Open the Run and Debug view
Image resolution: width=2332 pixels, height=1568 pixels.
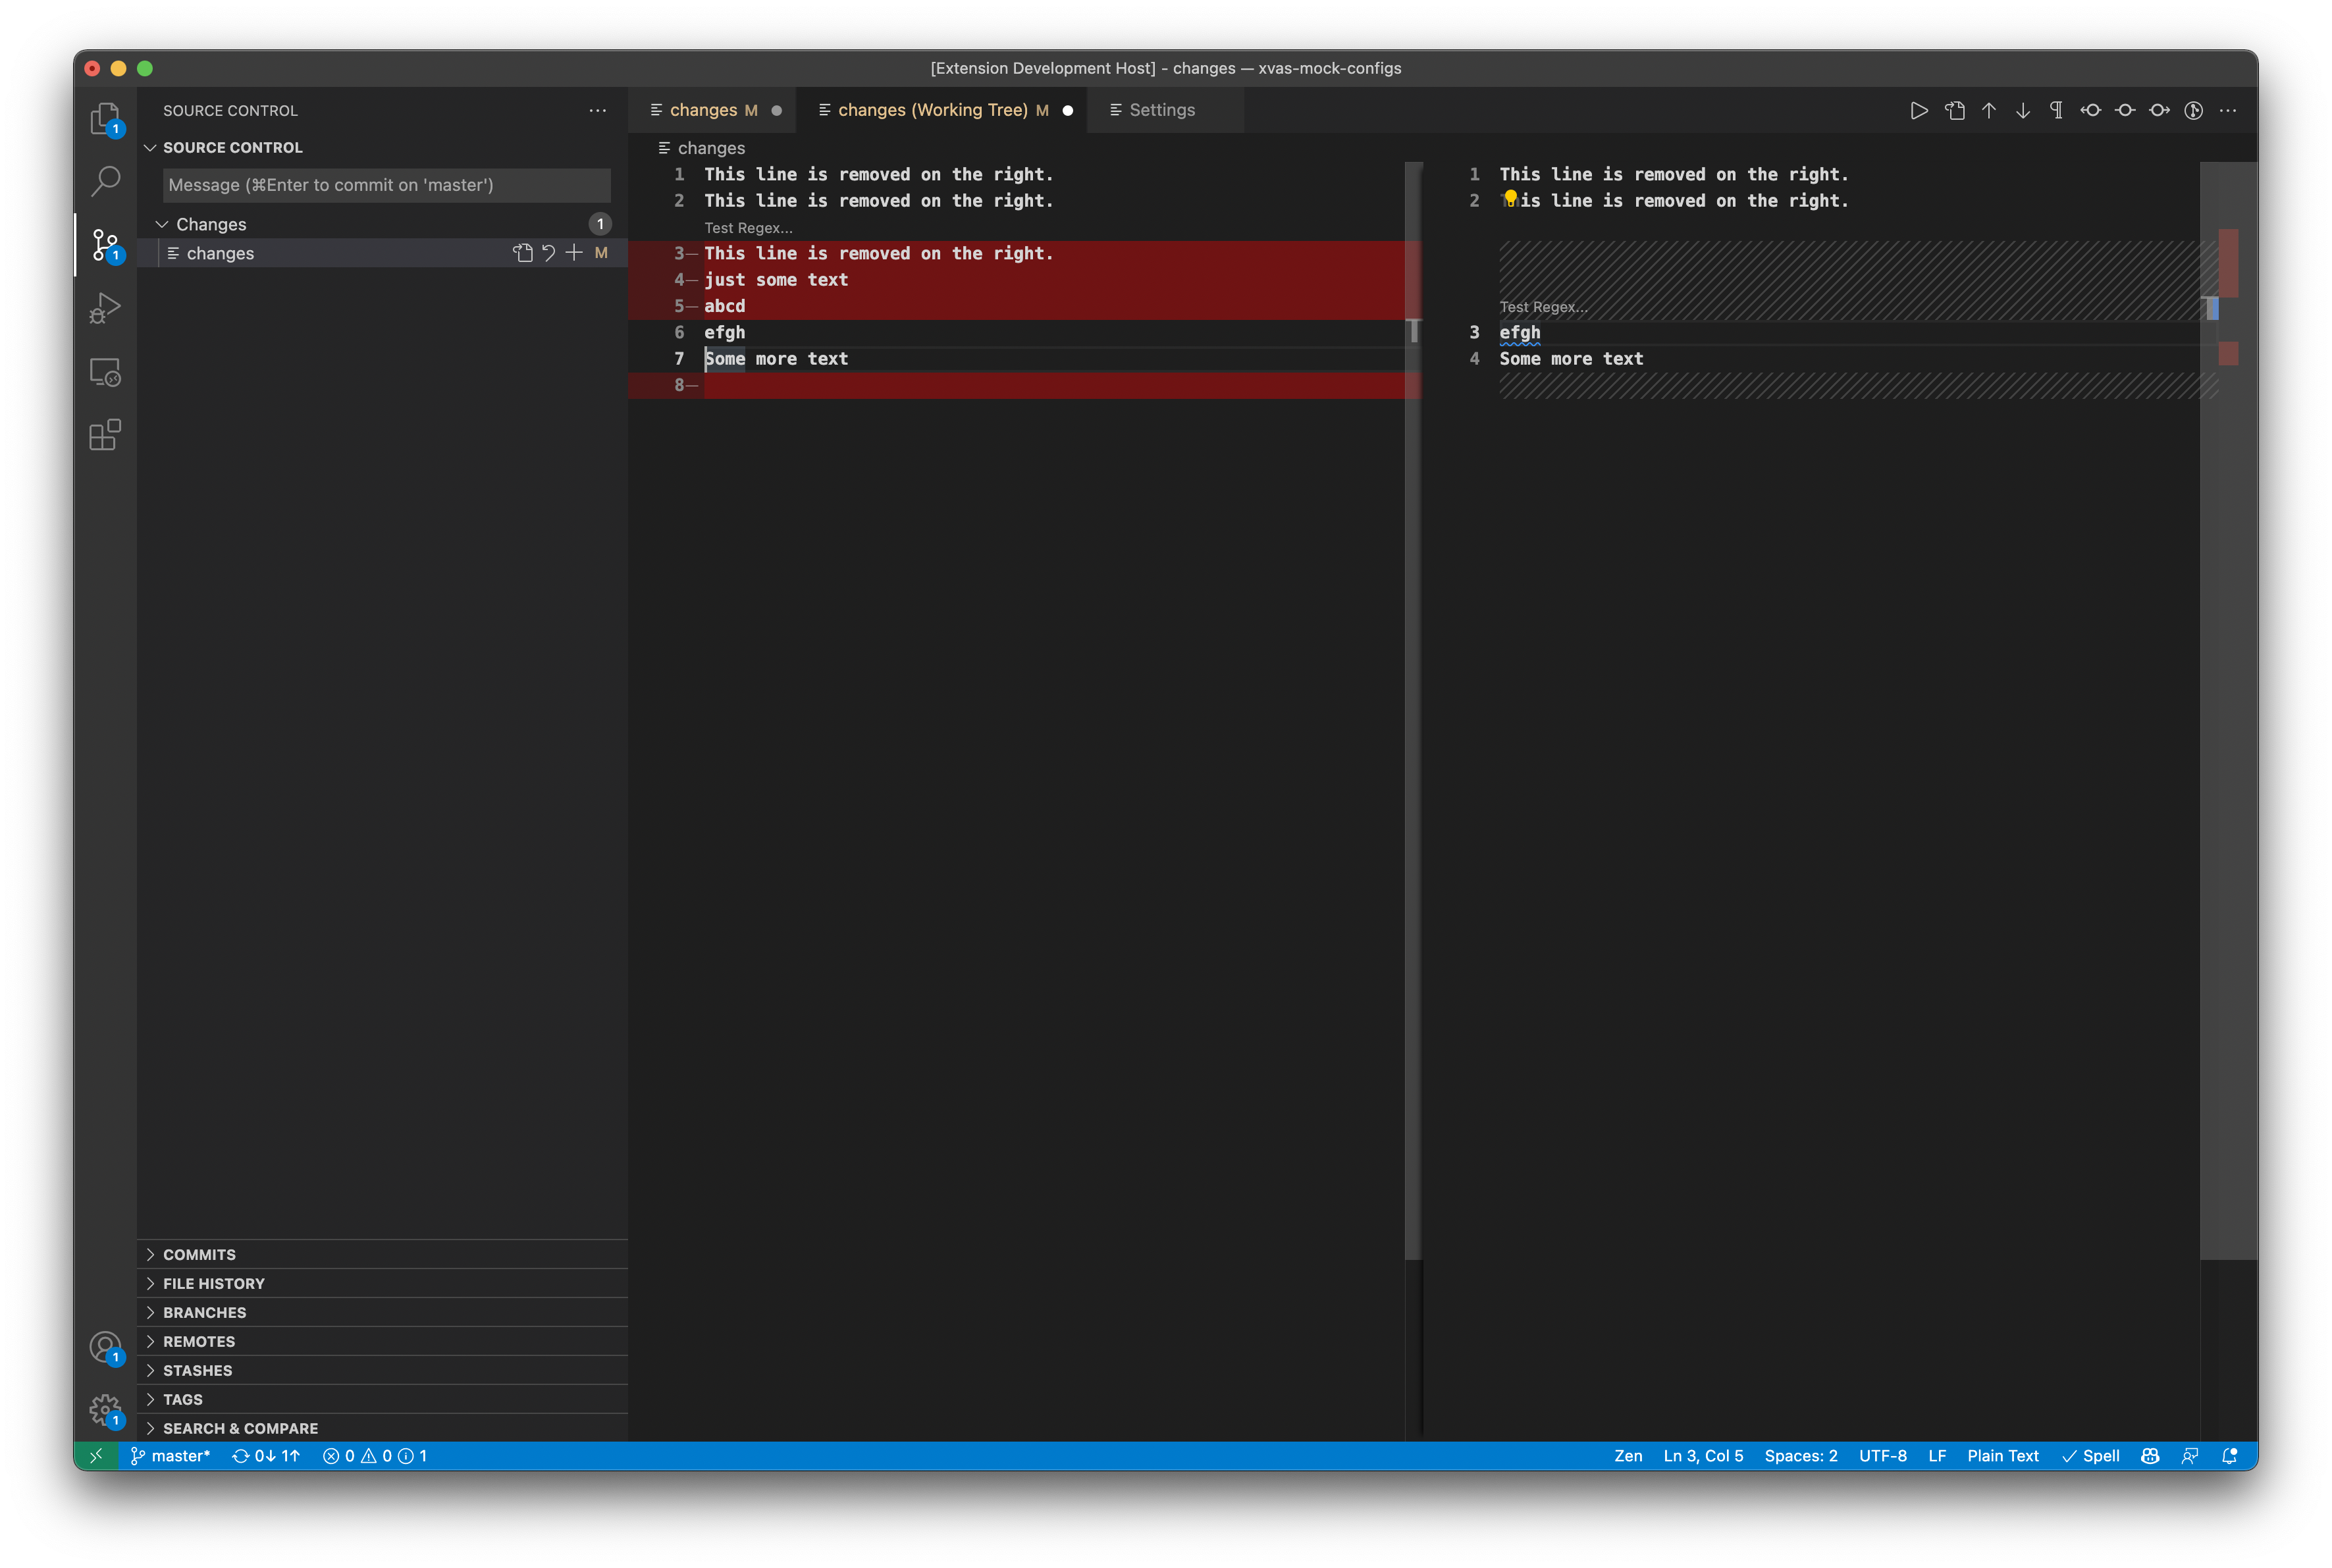coord(104,308)
